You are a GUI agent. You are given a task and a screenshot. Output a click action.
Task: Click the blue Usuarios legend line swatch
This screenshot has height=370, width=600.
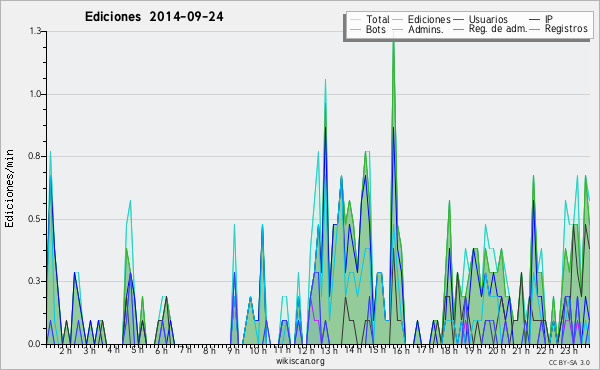458,20
